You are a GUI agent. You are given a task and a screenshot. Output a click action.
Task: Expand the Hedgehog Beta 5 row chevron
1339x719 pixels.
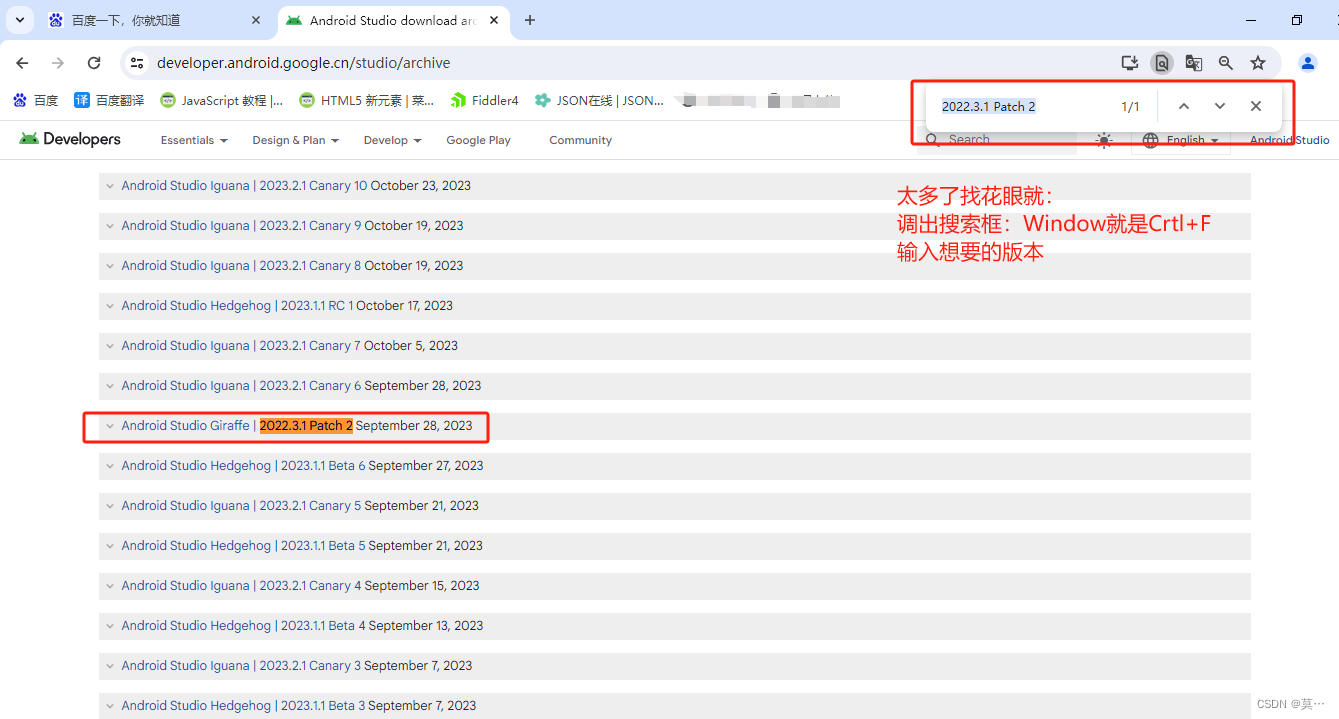tap(110, 546)
